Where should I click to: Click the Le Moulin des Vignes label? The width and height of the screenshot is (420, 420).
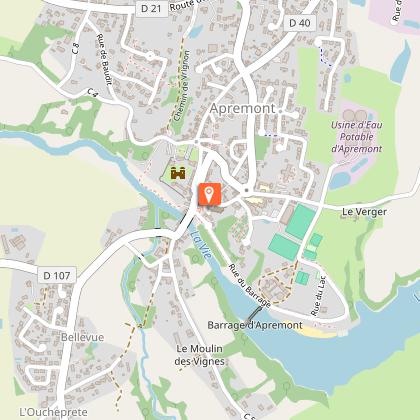click(x=199, y=355)
